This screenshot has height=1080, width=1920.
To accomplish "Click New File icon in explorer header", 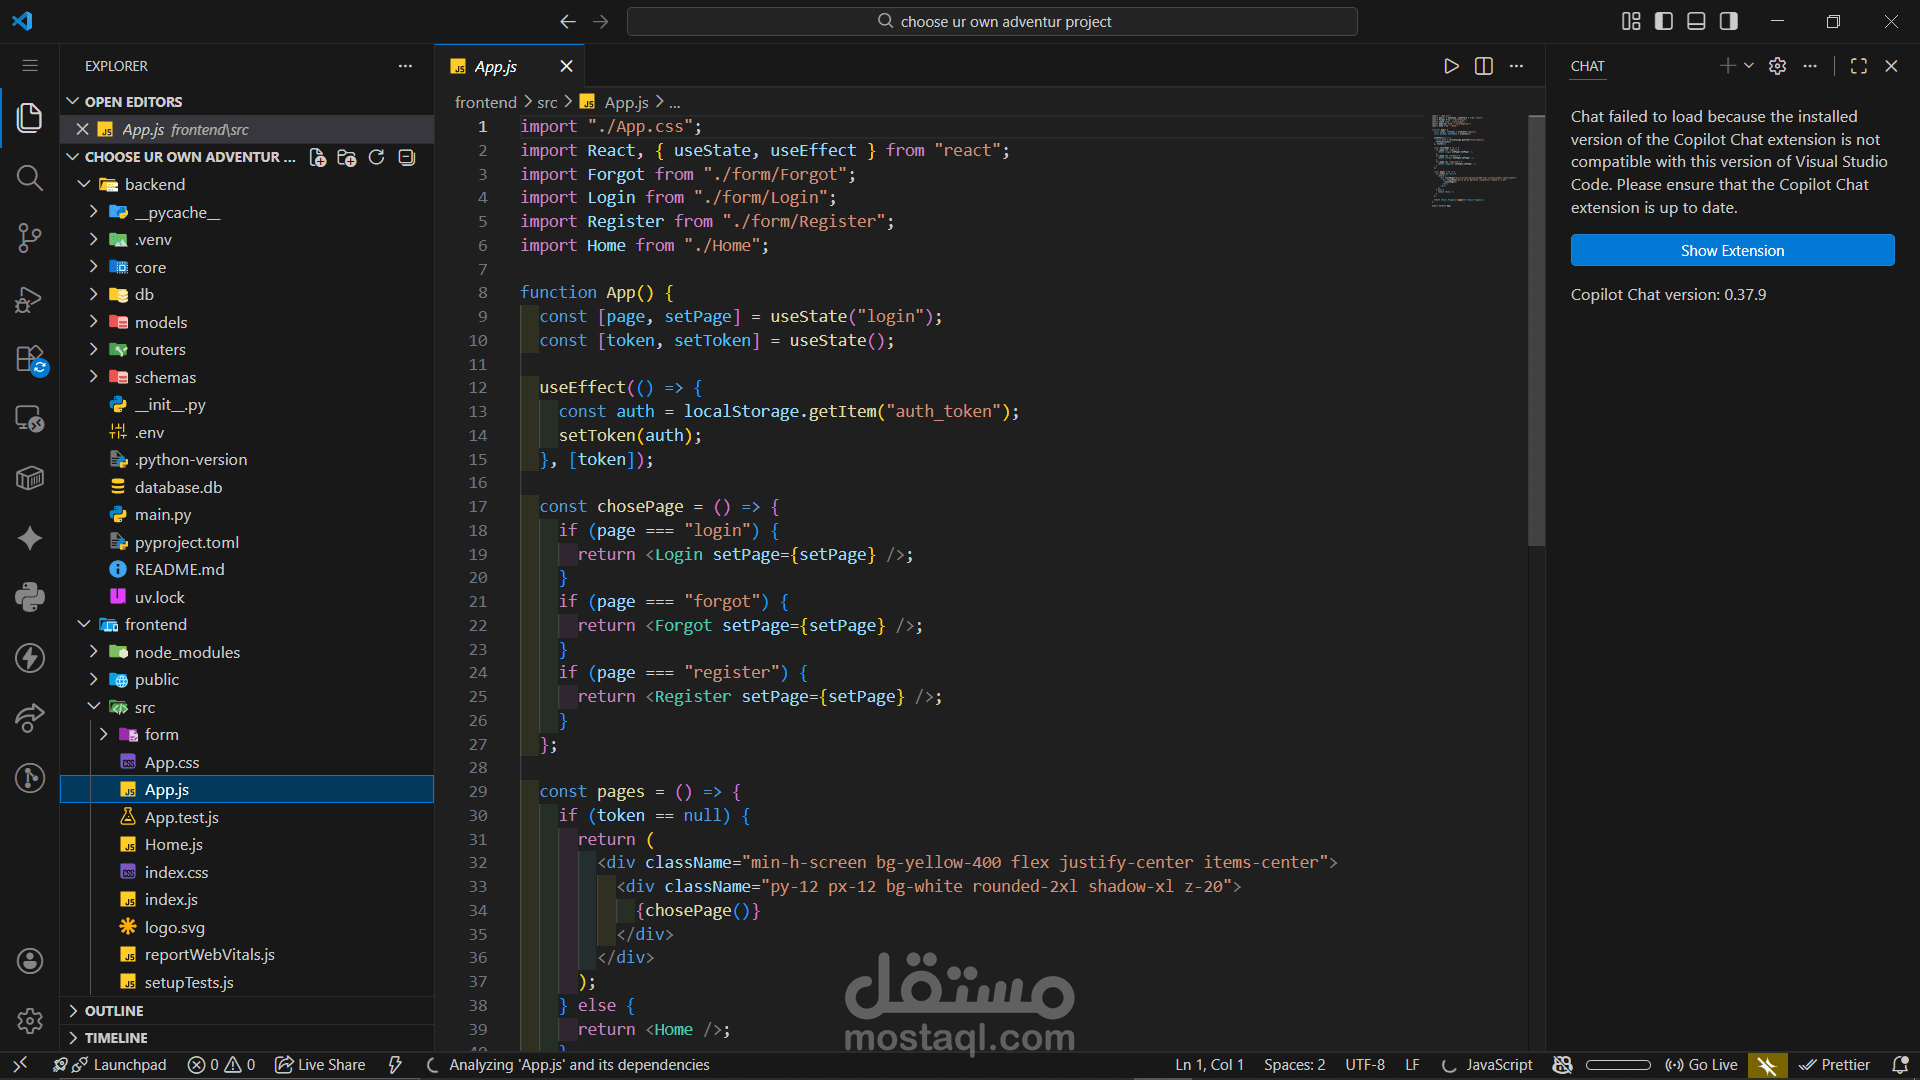I will coord(318,157).
